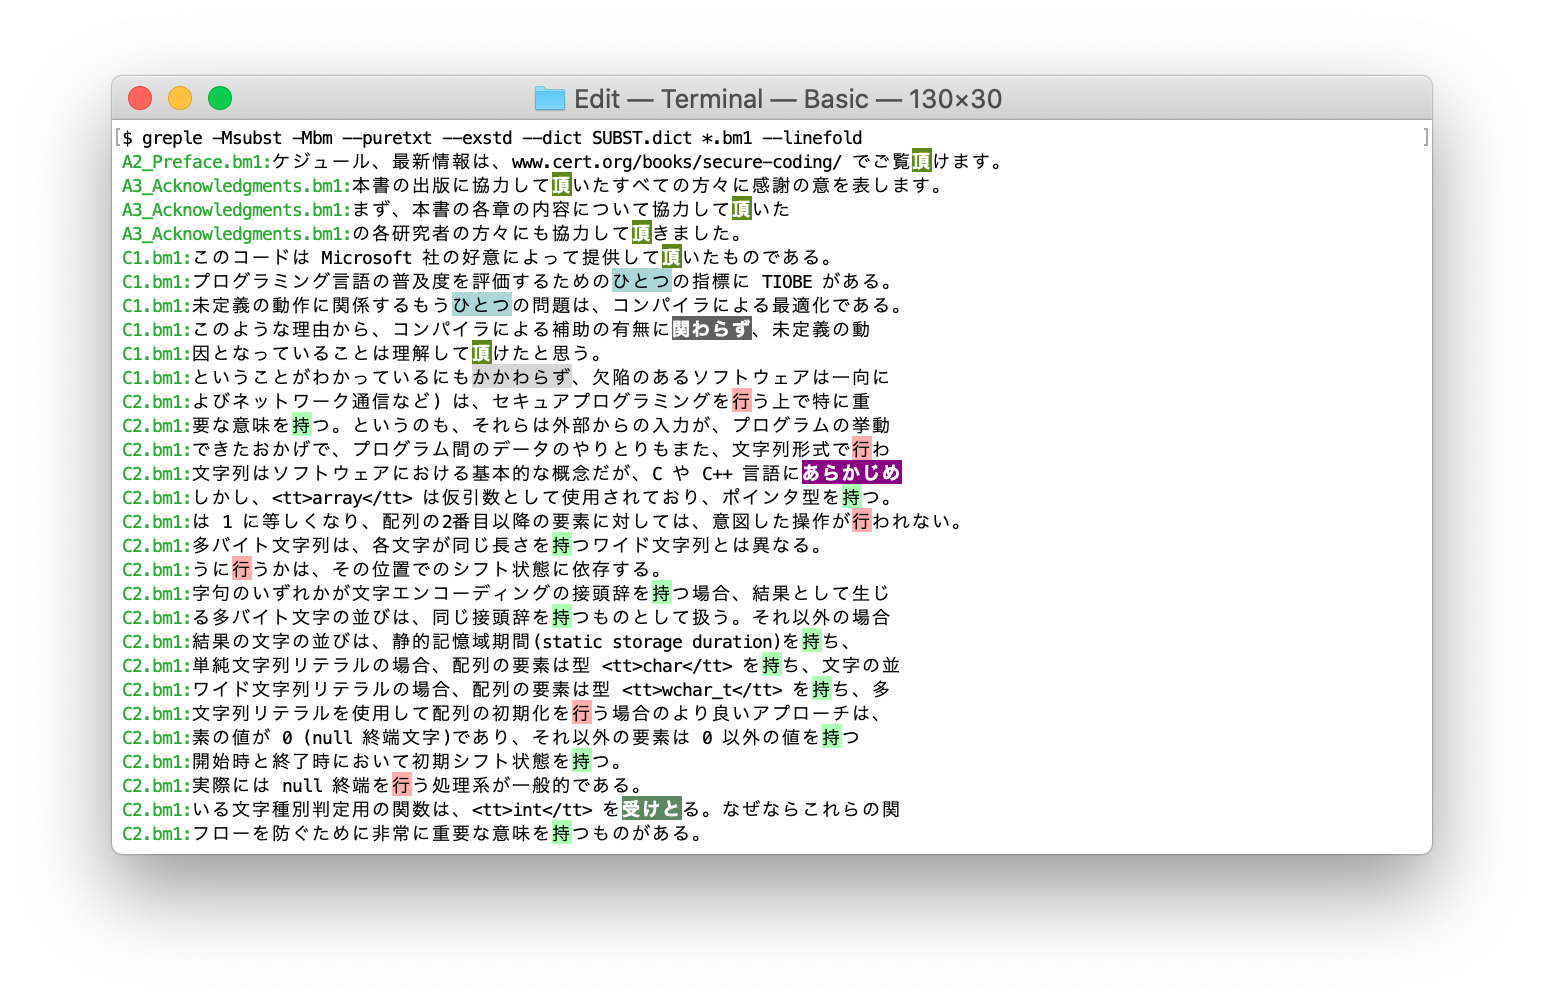Click the '<tt>array</tt>' text
Image resolution: width=1544 pixels, height=1002 pixels.
pyautogui.click(x=342, y=498)
